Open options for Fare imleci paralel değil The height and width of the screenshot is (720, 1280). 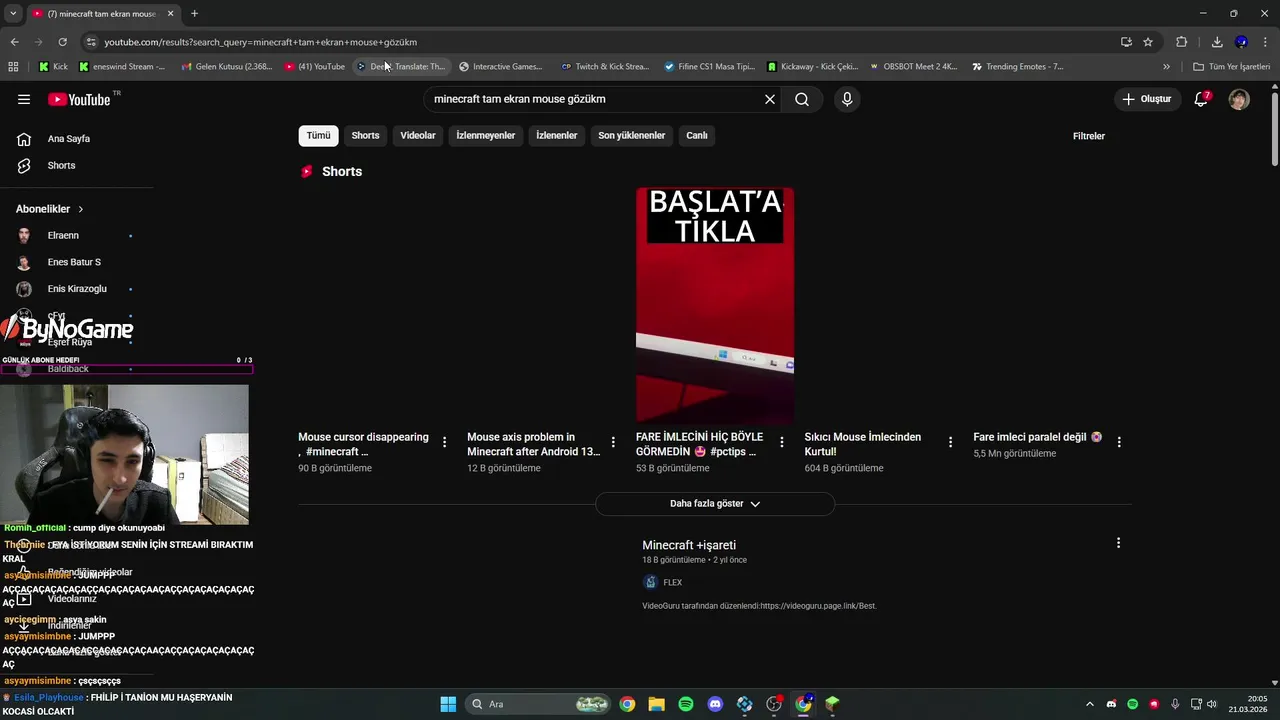[x=1119, y=442]
